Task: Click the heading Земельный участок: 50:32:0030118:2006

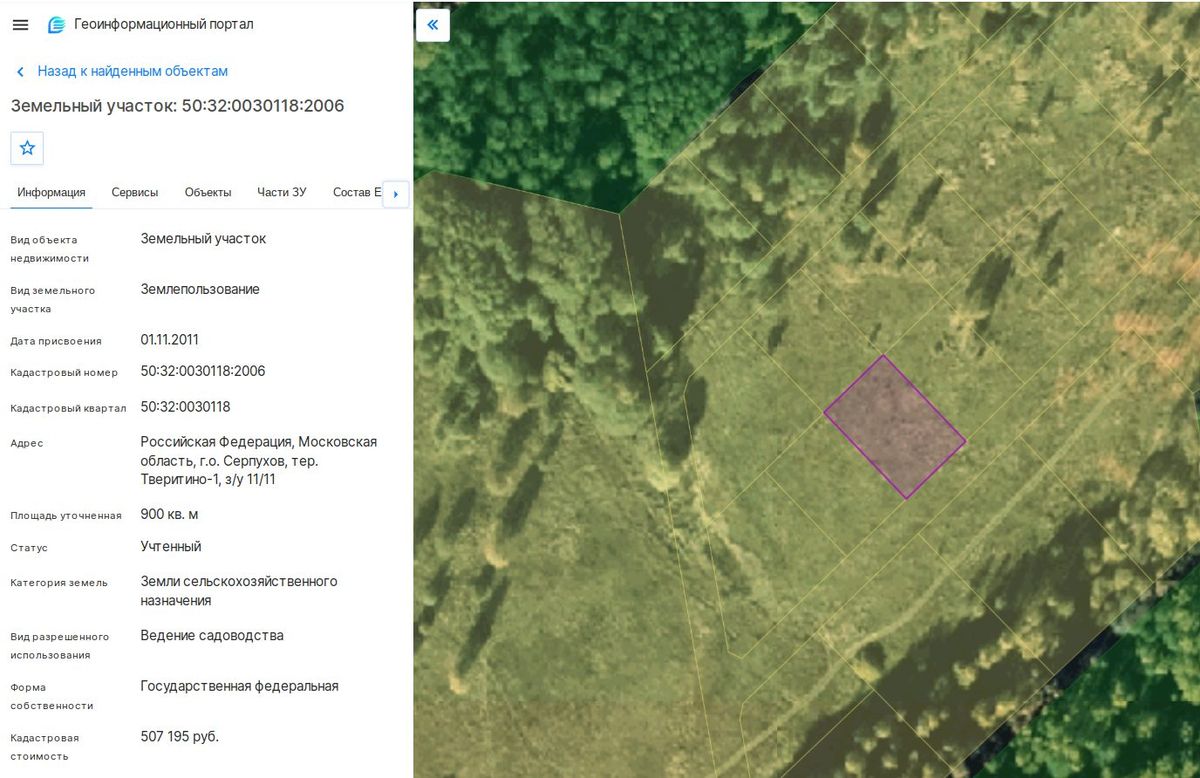Action: point(177,106)
